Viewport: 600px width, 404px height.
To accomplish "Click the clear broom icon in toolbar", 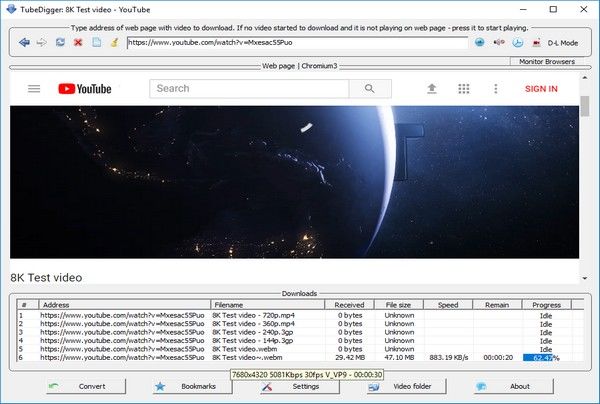I will point(114,43).
